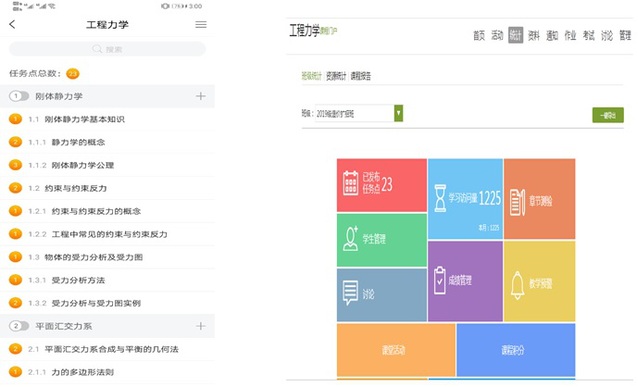638x387 pixels.
Task: Expand 平面汇交力系 with its plus sign
Action: pyautogui.click(x=201, y=326)
